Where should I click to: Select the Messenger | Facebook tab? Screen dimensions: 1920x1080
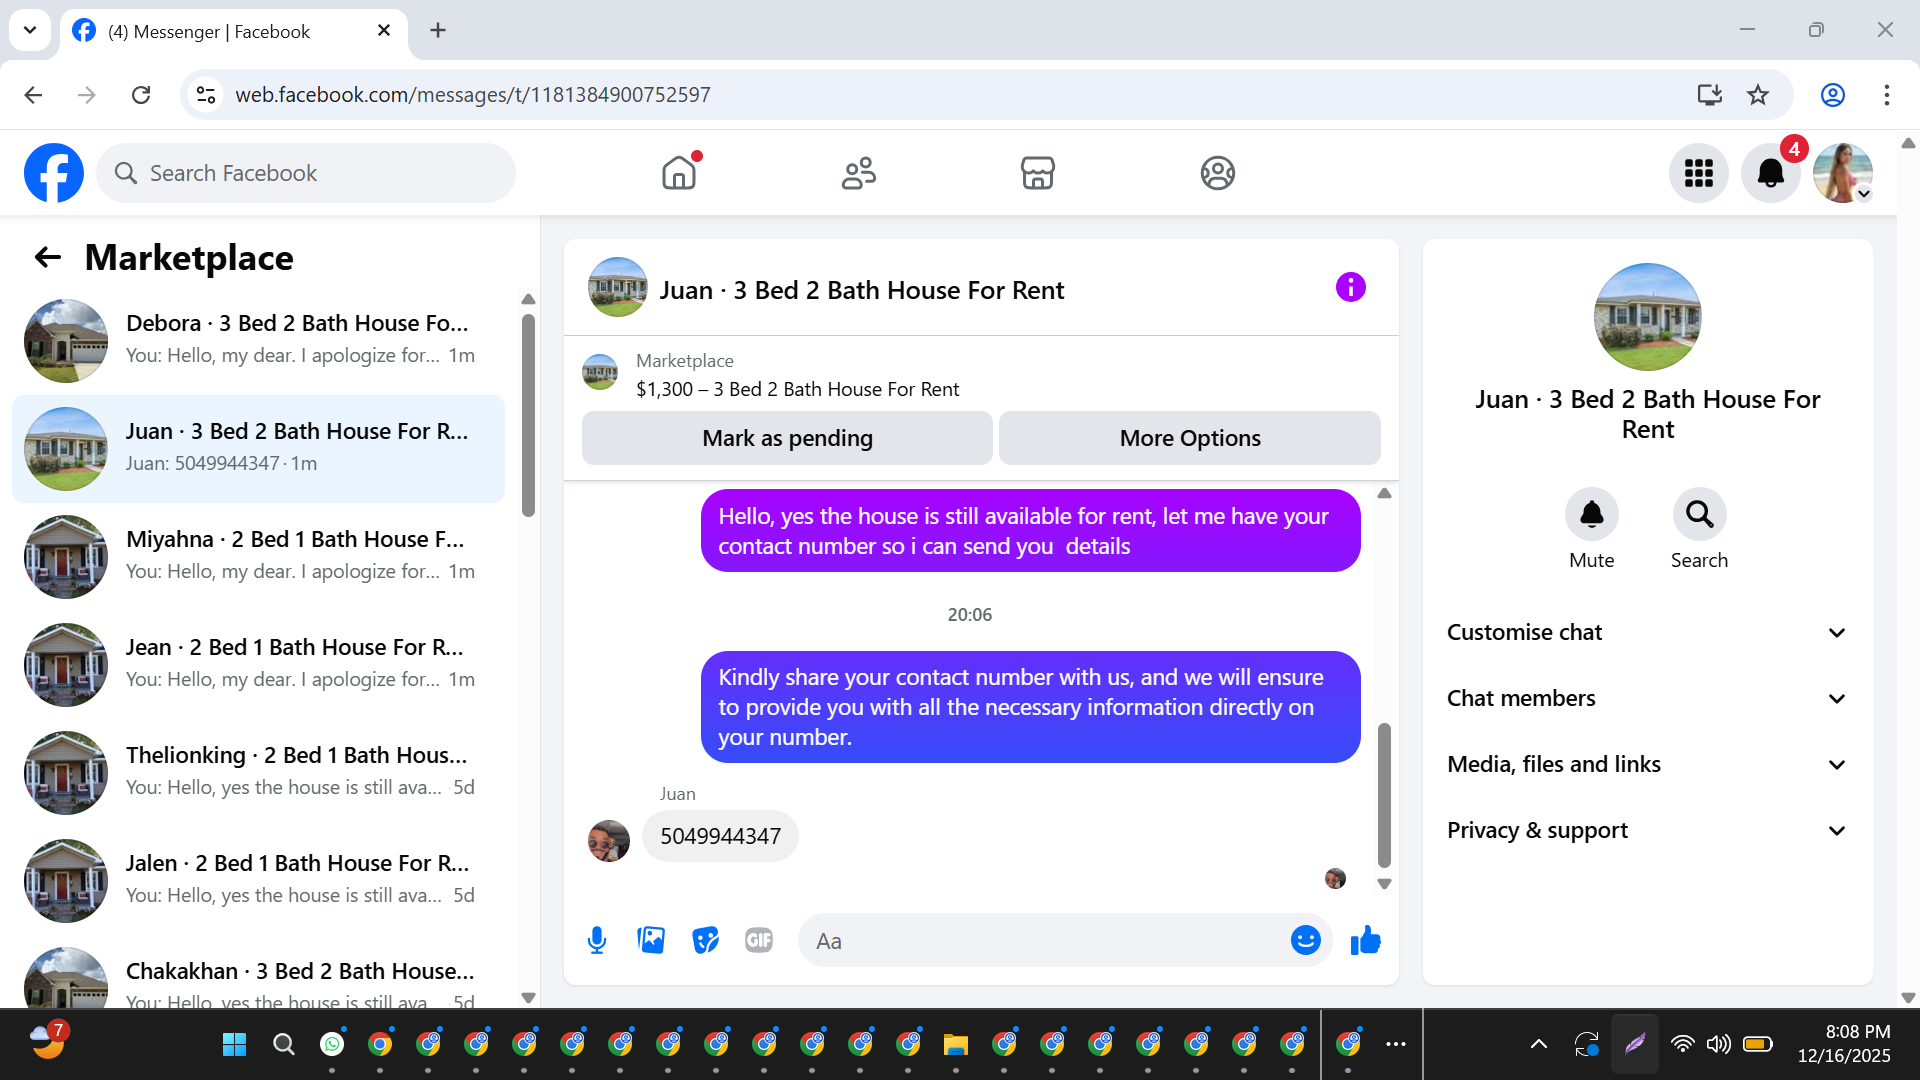point(234,32)
